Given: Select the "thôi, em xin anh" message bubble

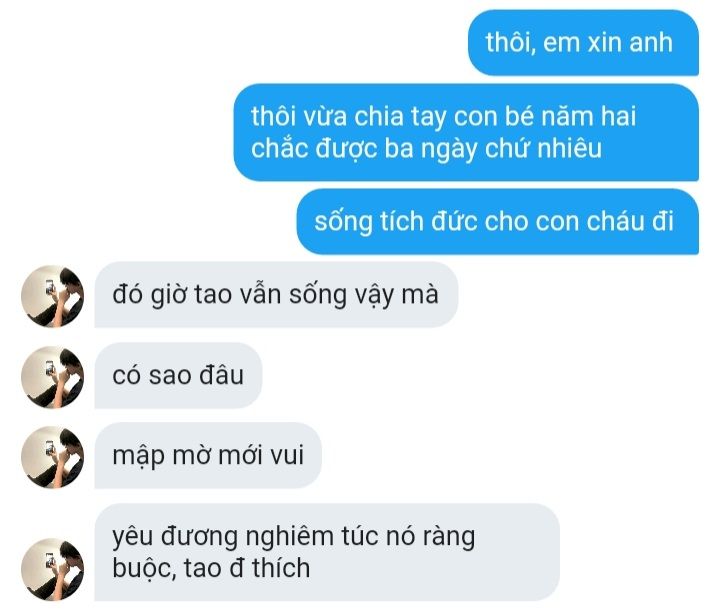Looking at the screenshot, I should [x=583, y=43].
